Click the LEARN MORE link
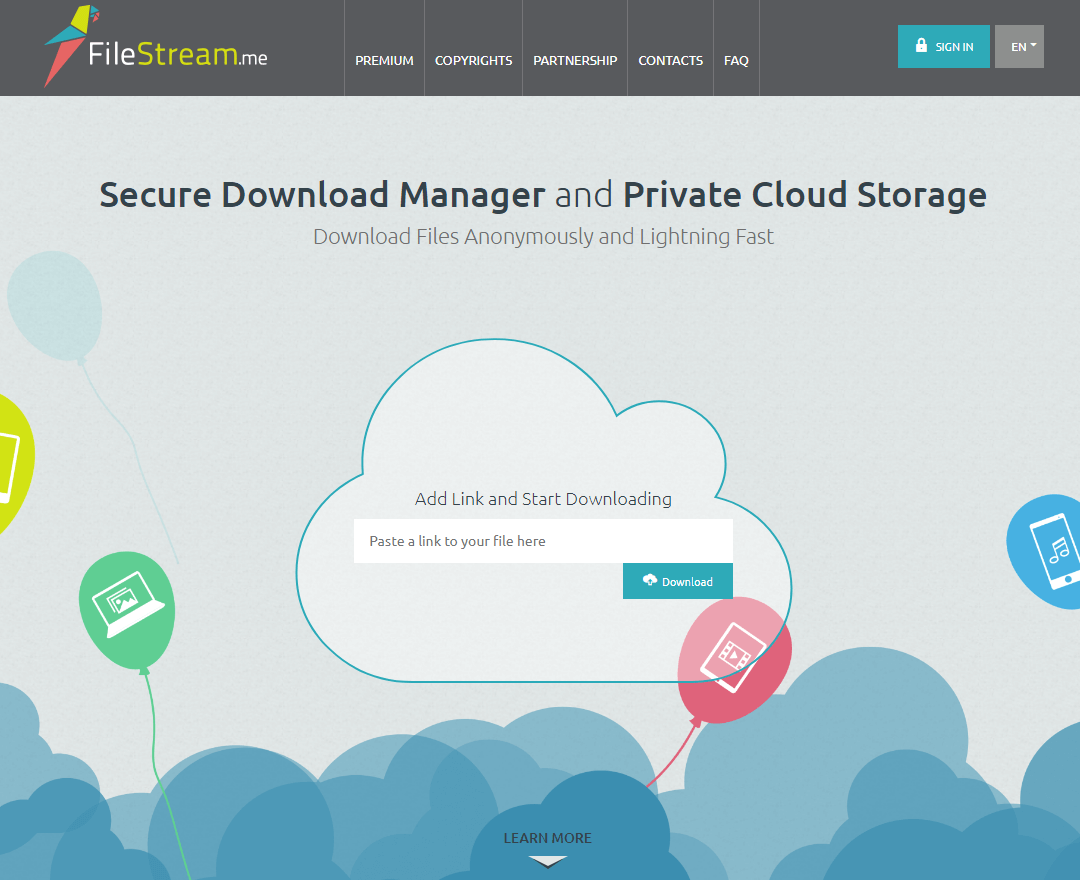Screen dimensions: 1080x880 pyautogui.click(x=548, y=838)
